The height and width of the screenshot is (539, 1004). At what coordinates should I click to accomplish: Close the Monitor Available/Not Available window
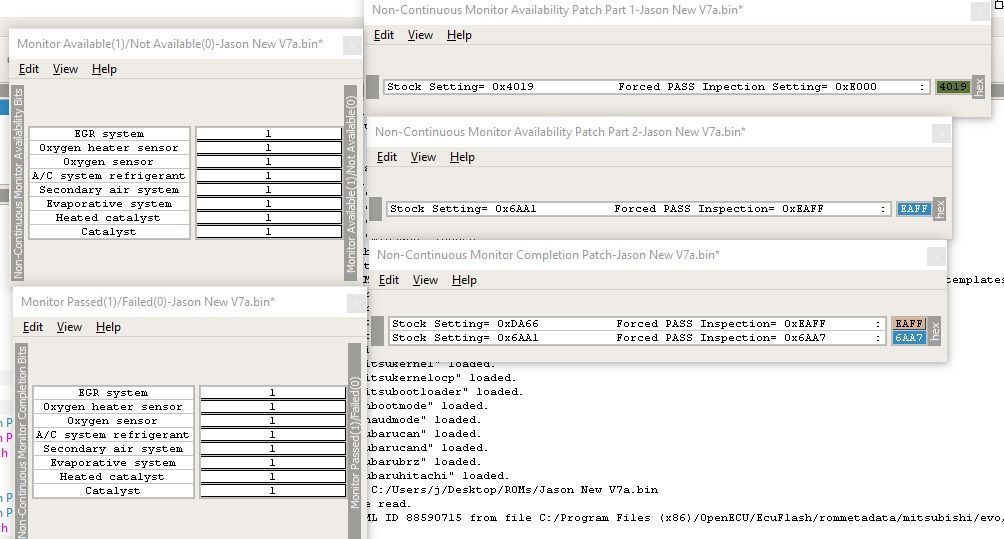351,45
